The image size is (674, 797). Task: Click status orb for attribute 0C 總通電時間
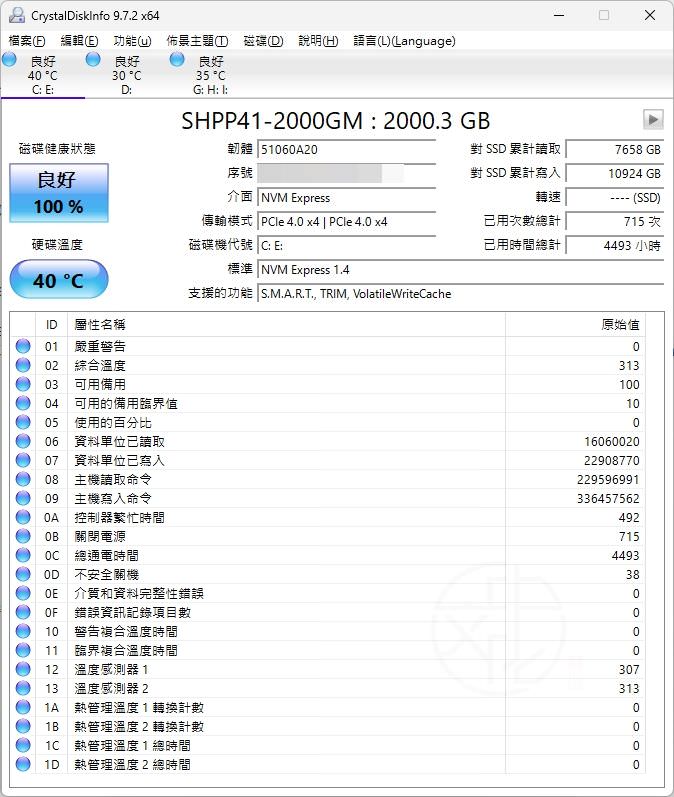click(x=23, y=555)
